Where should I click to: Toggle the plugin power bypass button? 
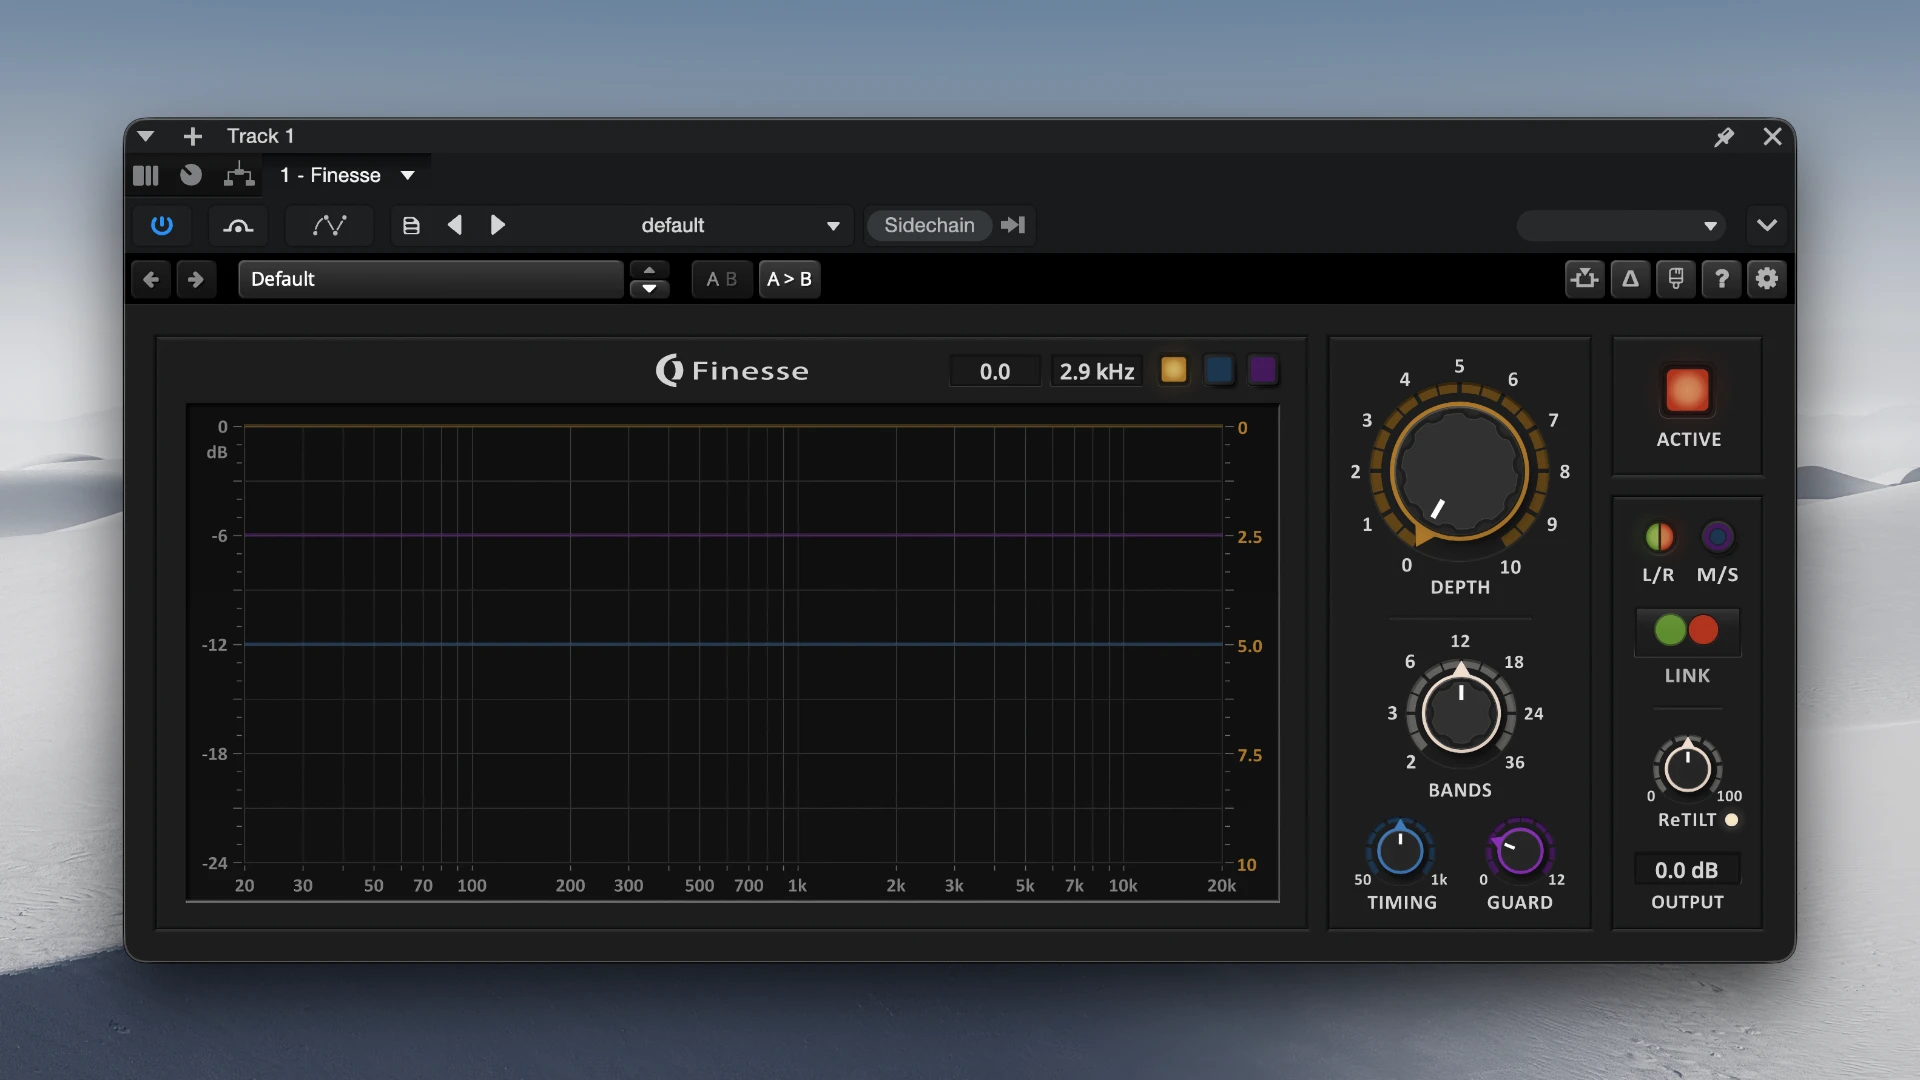pyautogui.click(x=162, y=225)
